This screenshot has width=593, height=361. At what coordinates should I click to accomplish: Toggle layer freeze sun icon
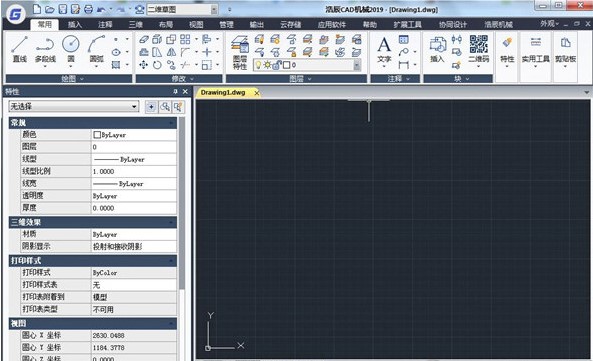[x=267, y=65]
